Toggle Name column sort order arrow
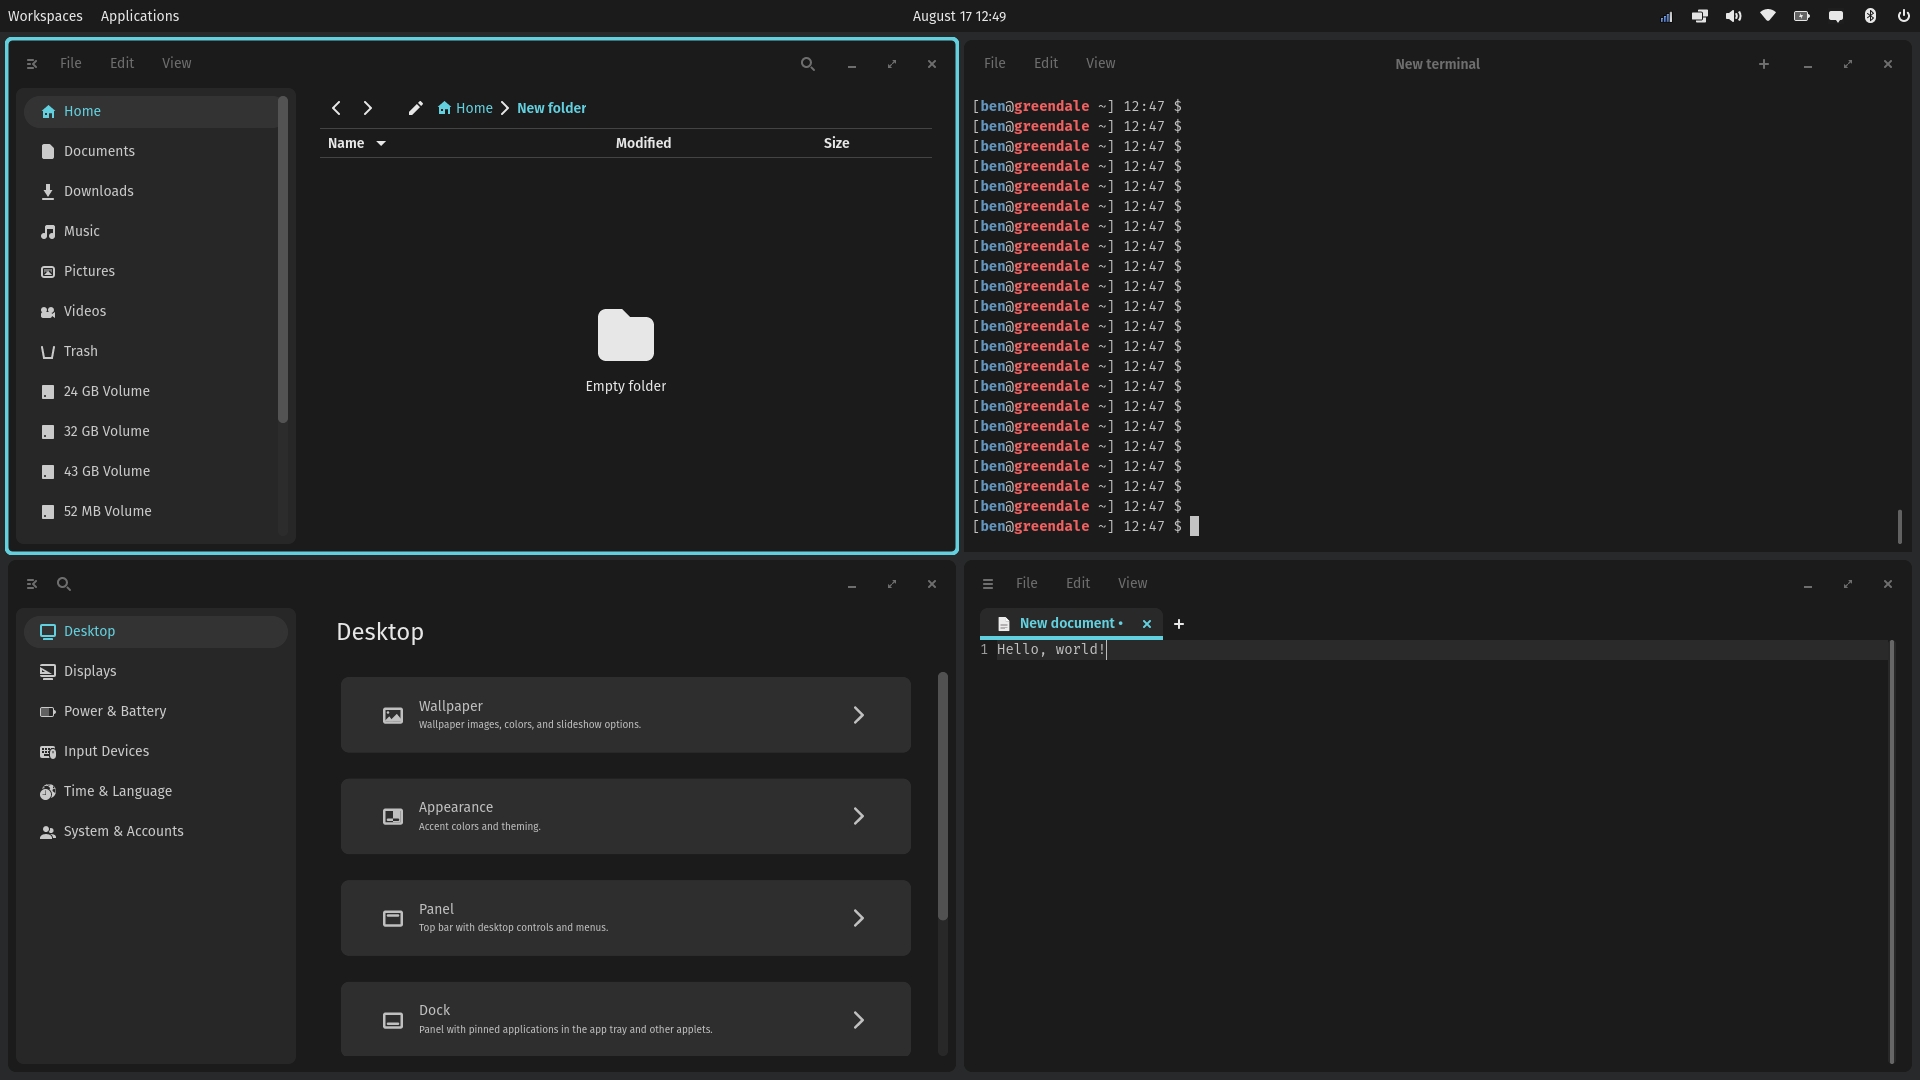1920x1080 pixels. pyautogui.click(x=381, y=143)
